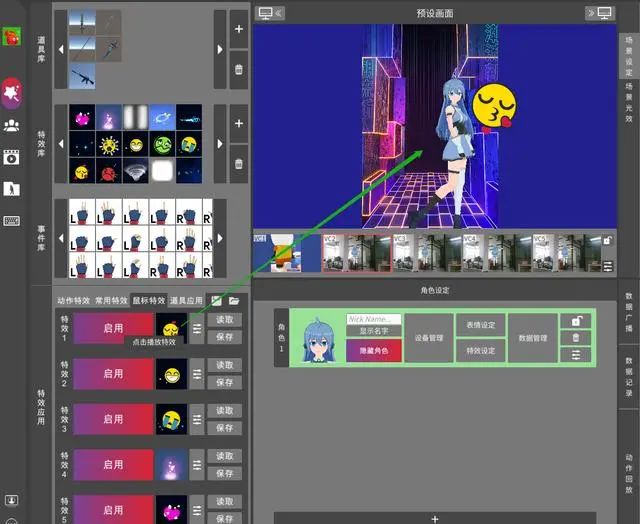This screenshot has width=640, height=524.
Task: Toggle 启用 for 特效1
Action: tap(113, 329)
